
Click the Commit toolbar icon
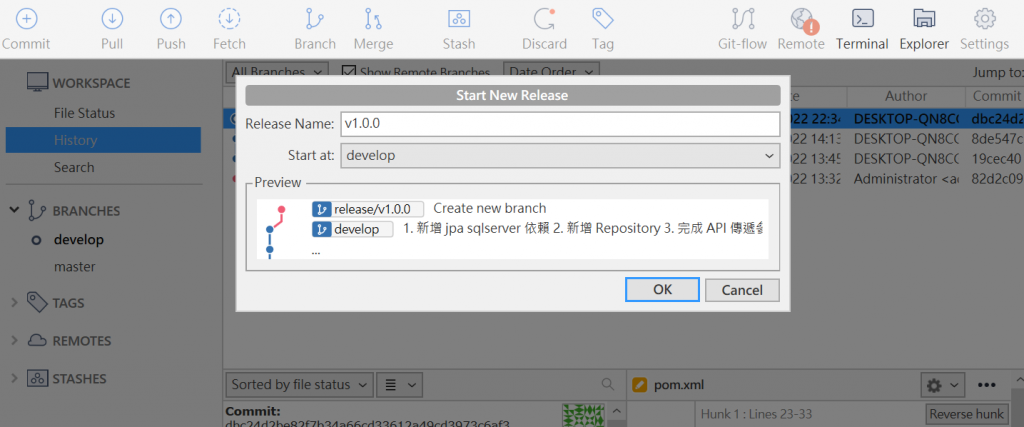click(26, 19)
